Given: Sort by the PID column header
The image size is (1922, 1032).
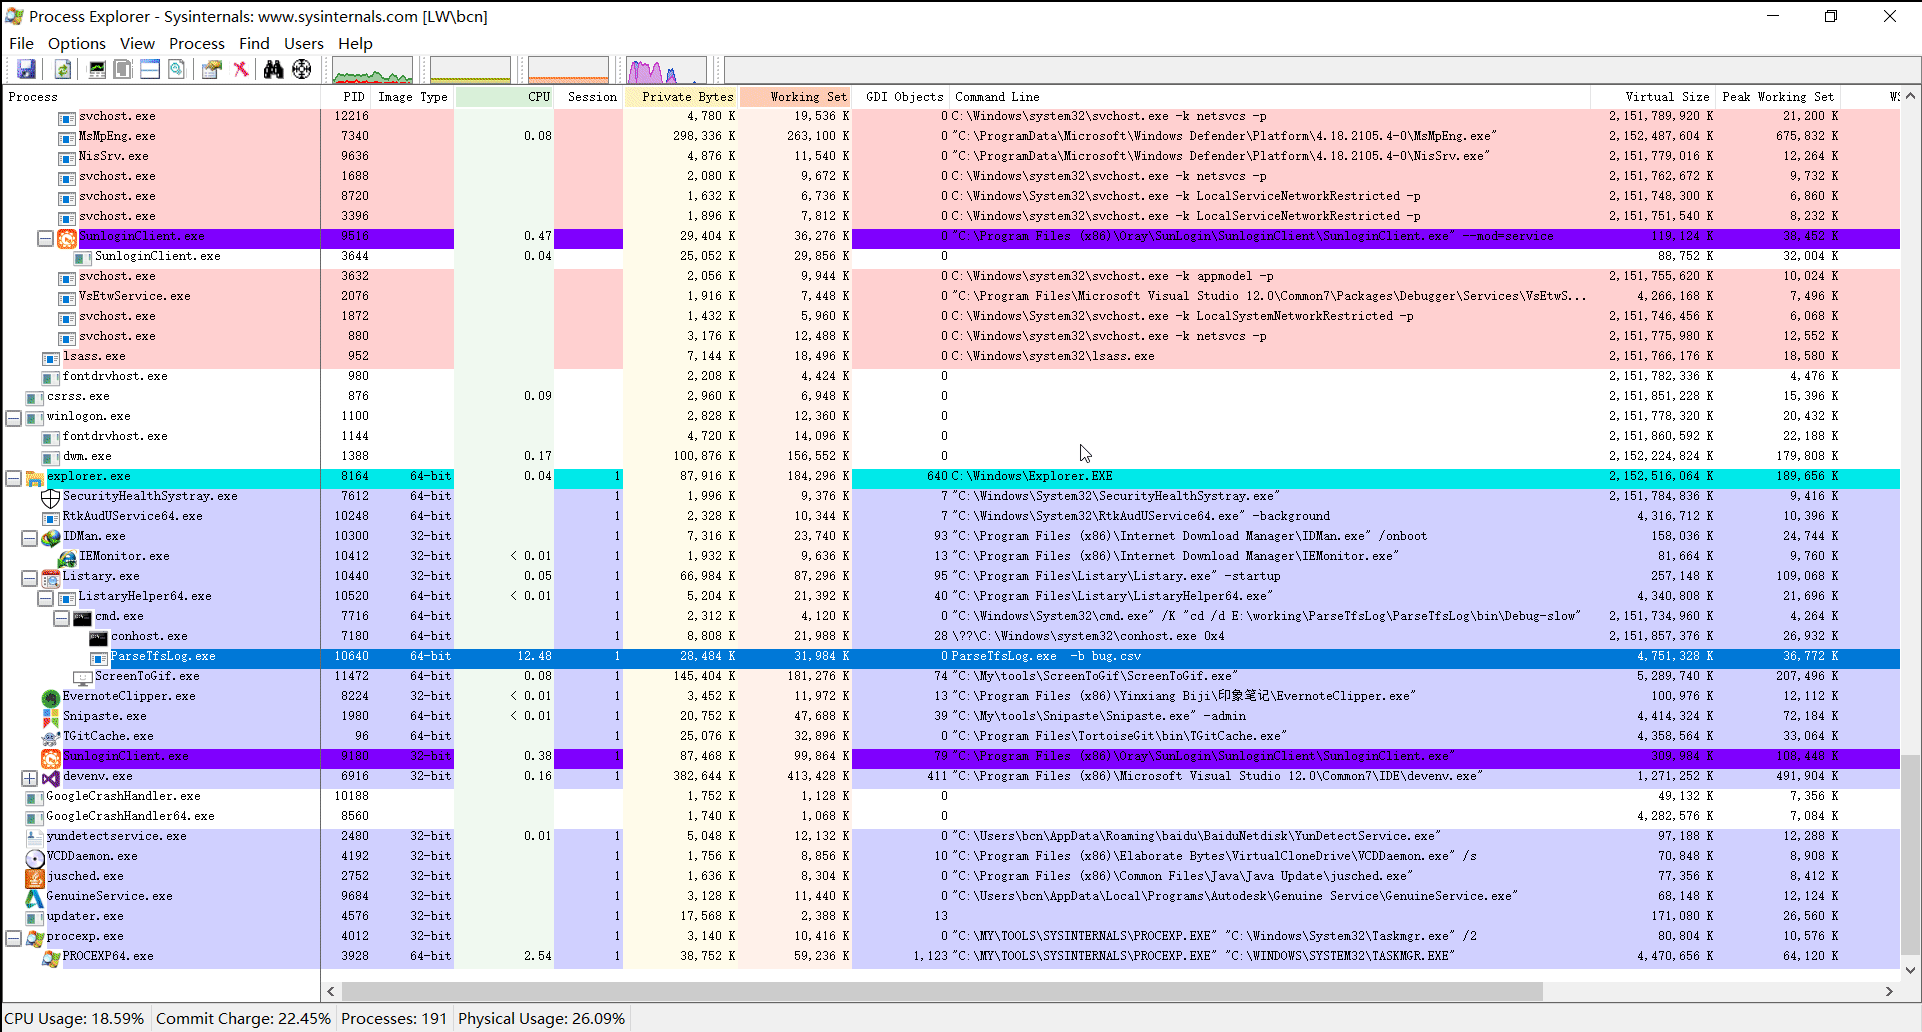Looking at the screenshot, I should (346, 97).
